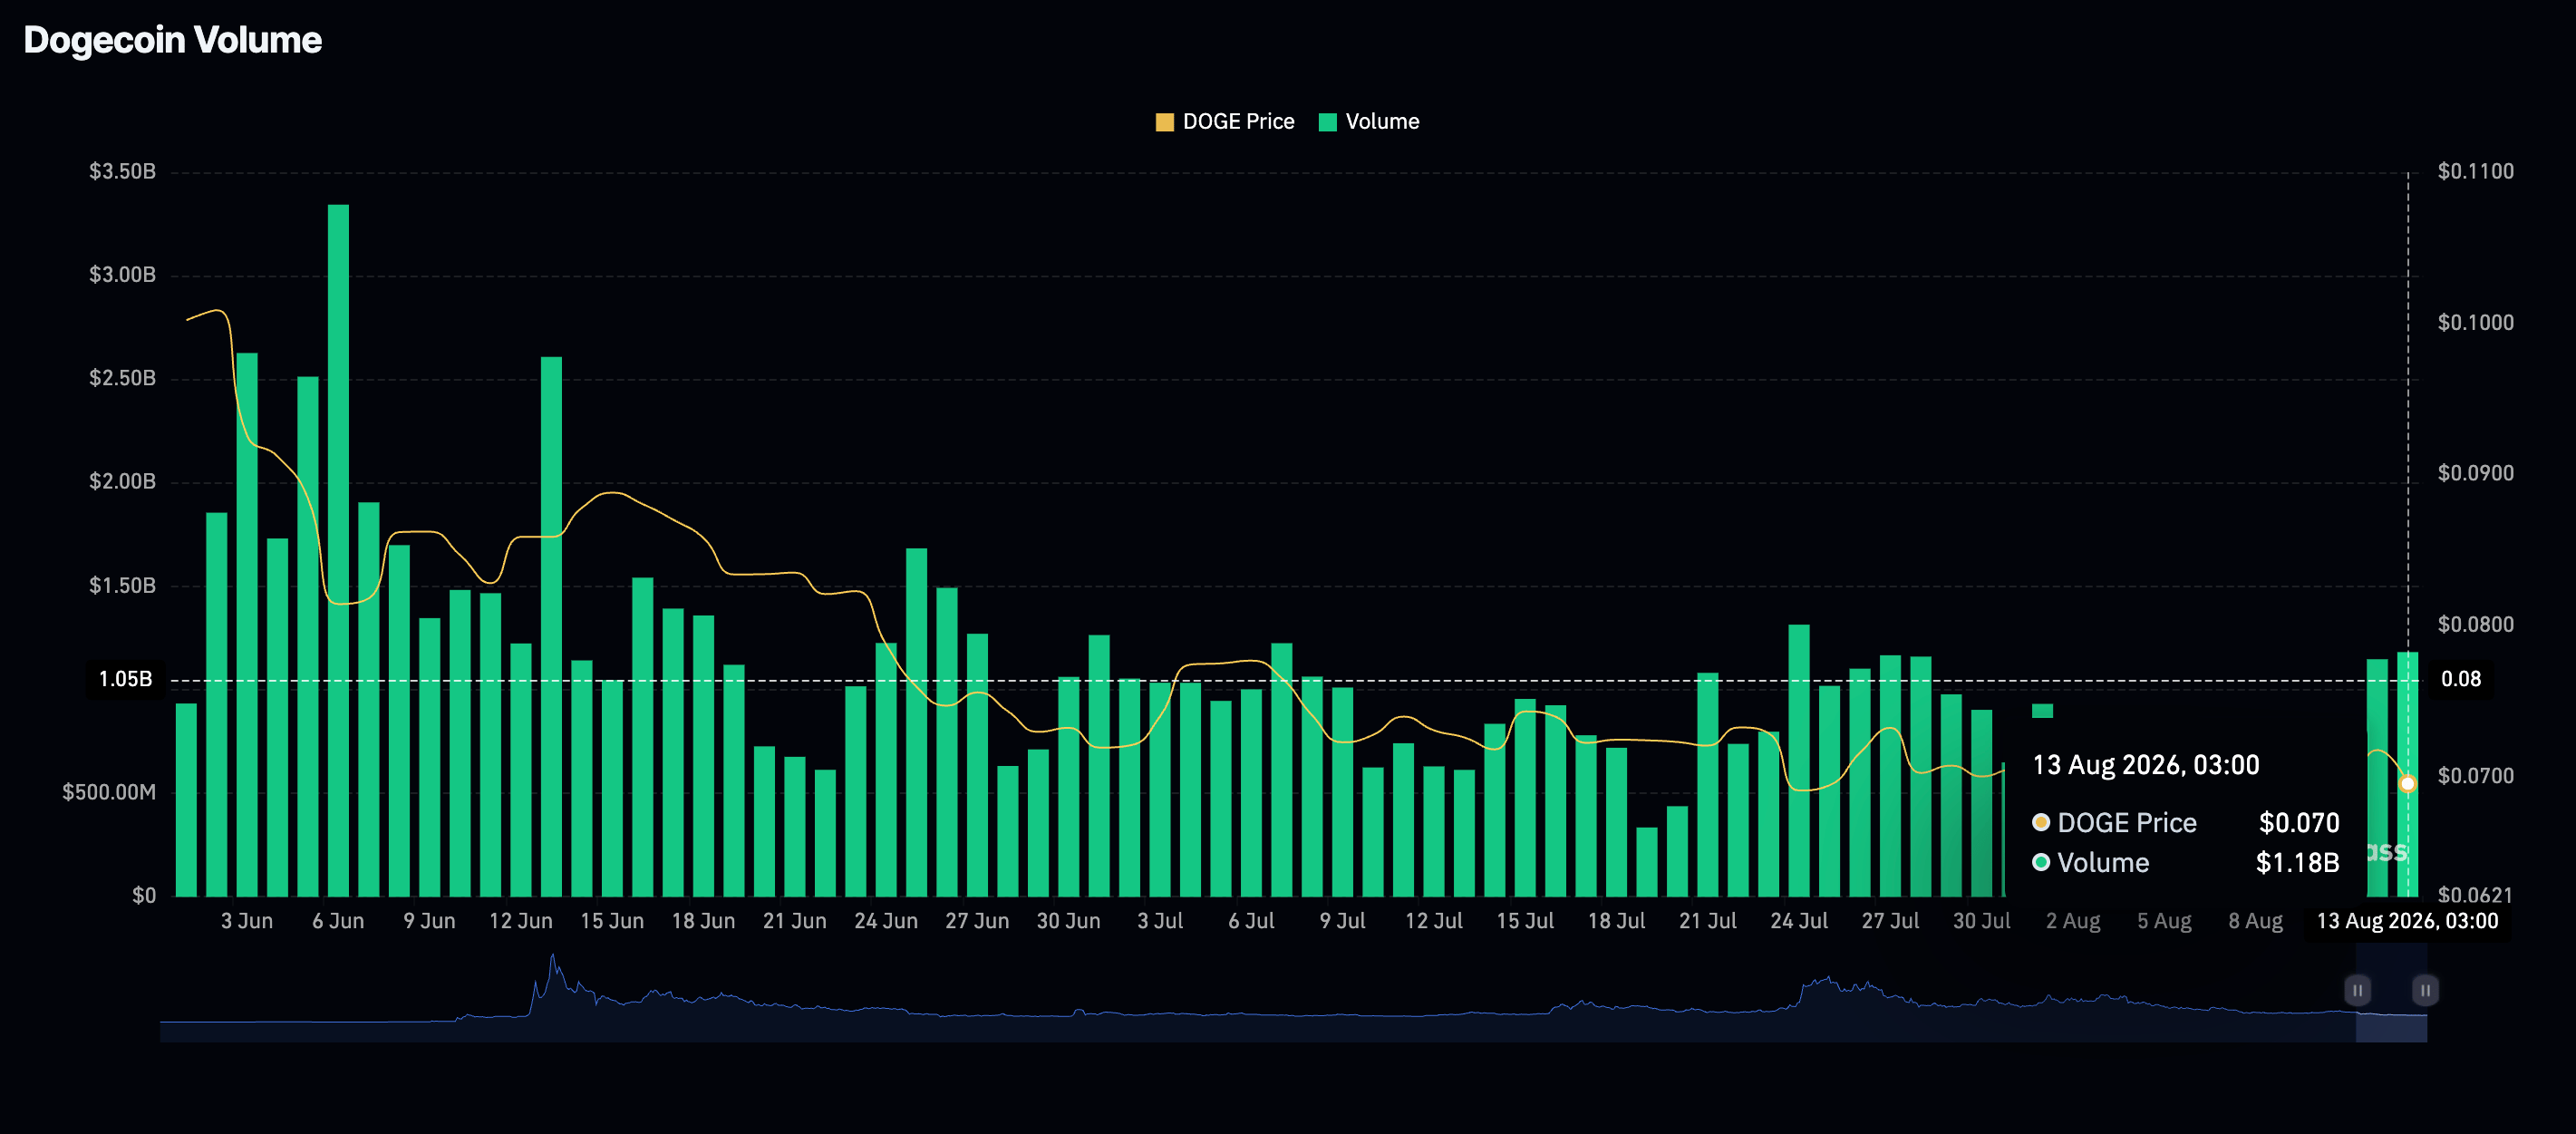Click the $0.1100 price axis label

coord(2475,171)
